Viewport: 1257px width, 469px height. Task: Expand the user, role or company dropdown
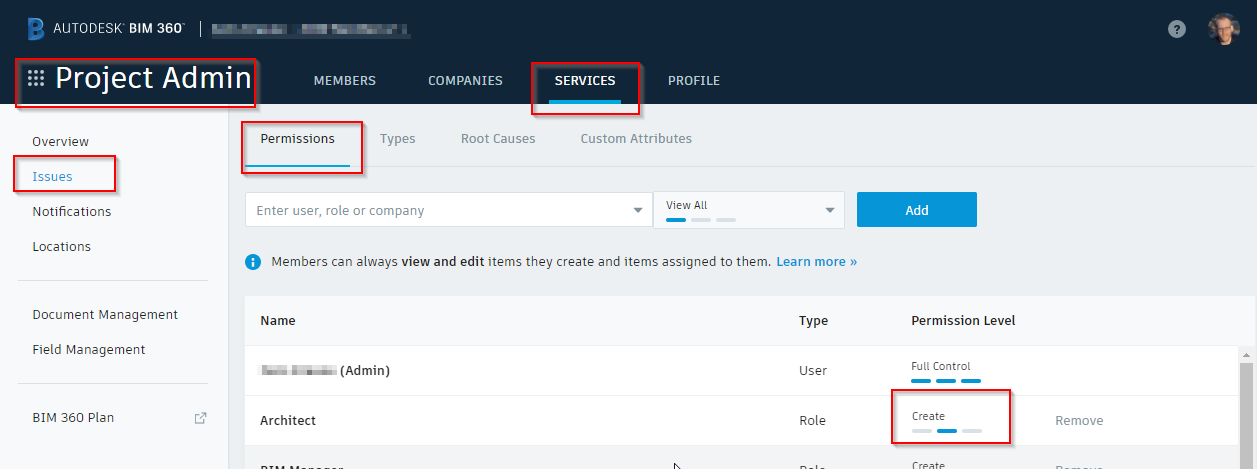click(638, 211)
